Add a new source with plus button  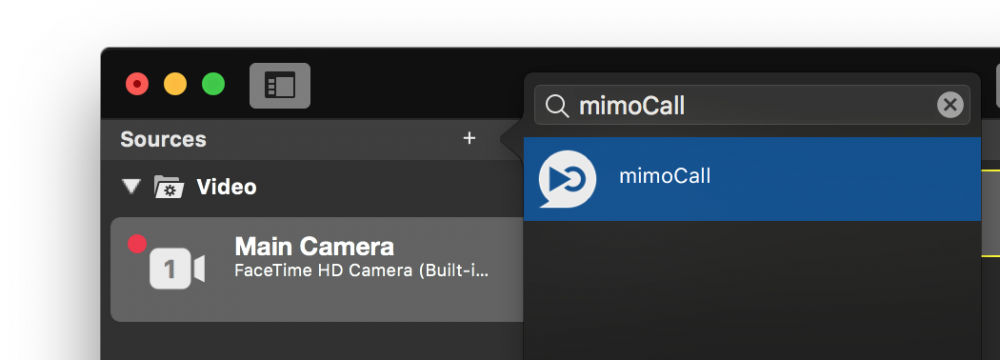coord(469,138)
